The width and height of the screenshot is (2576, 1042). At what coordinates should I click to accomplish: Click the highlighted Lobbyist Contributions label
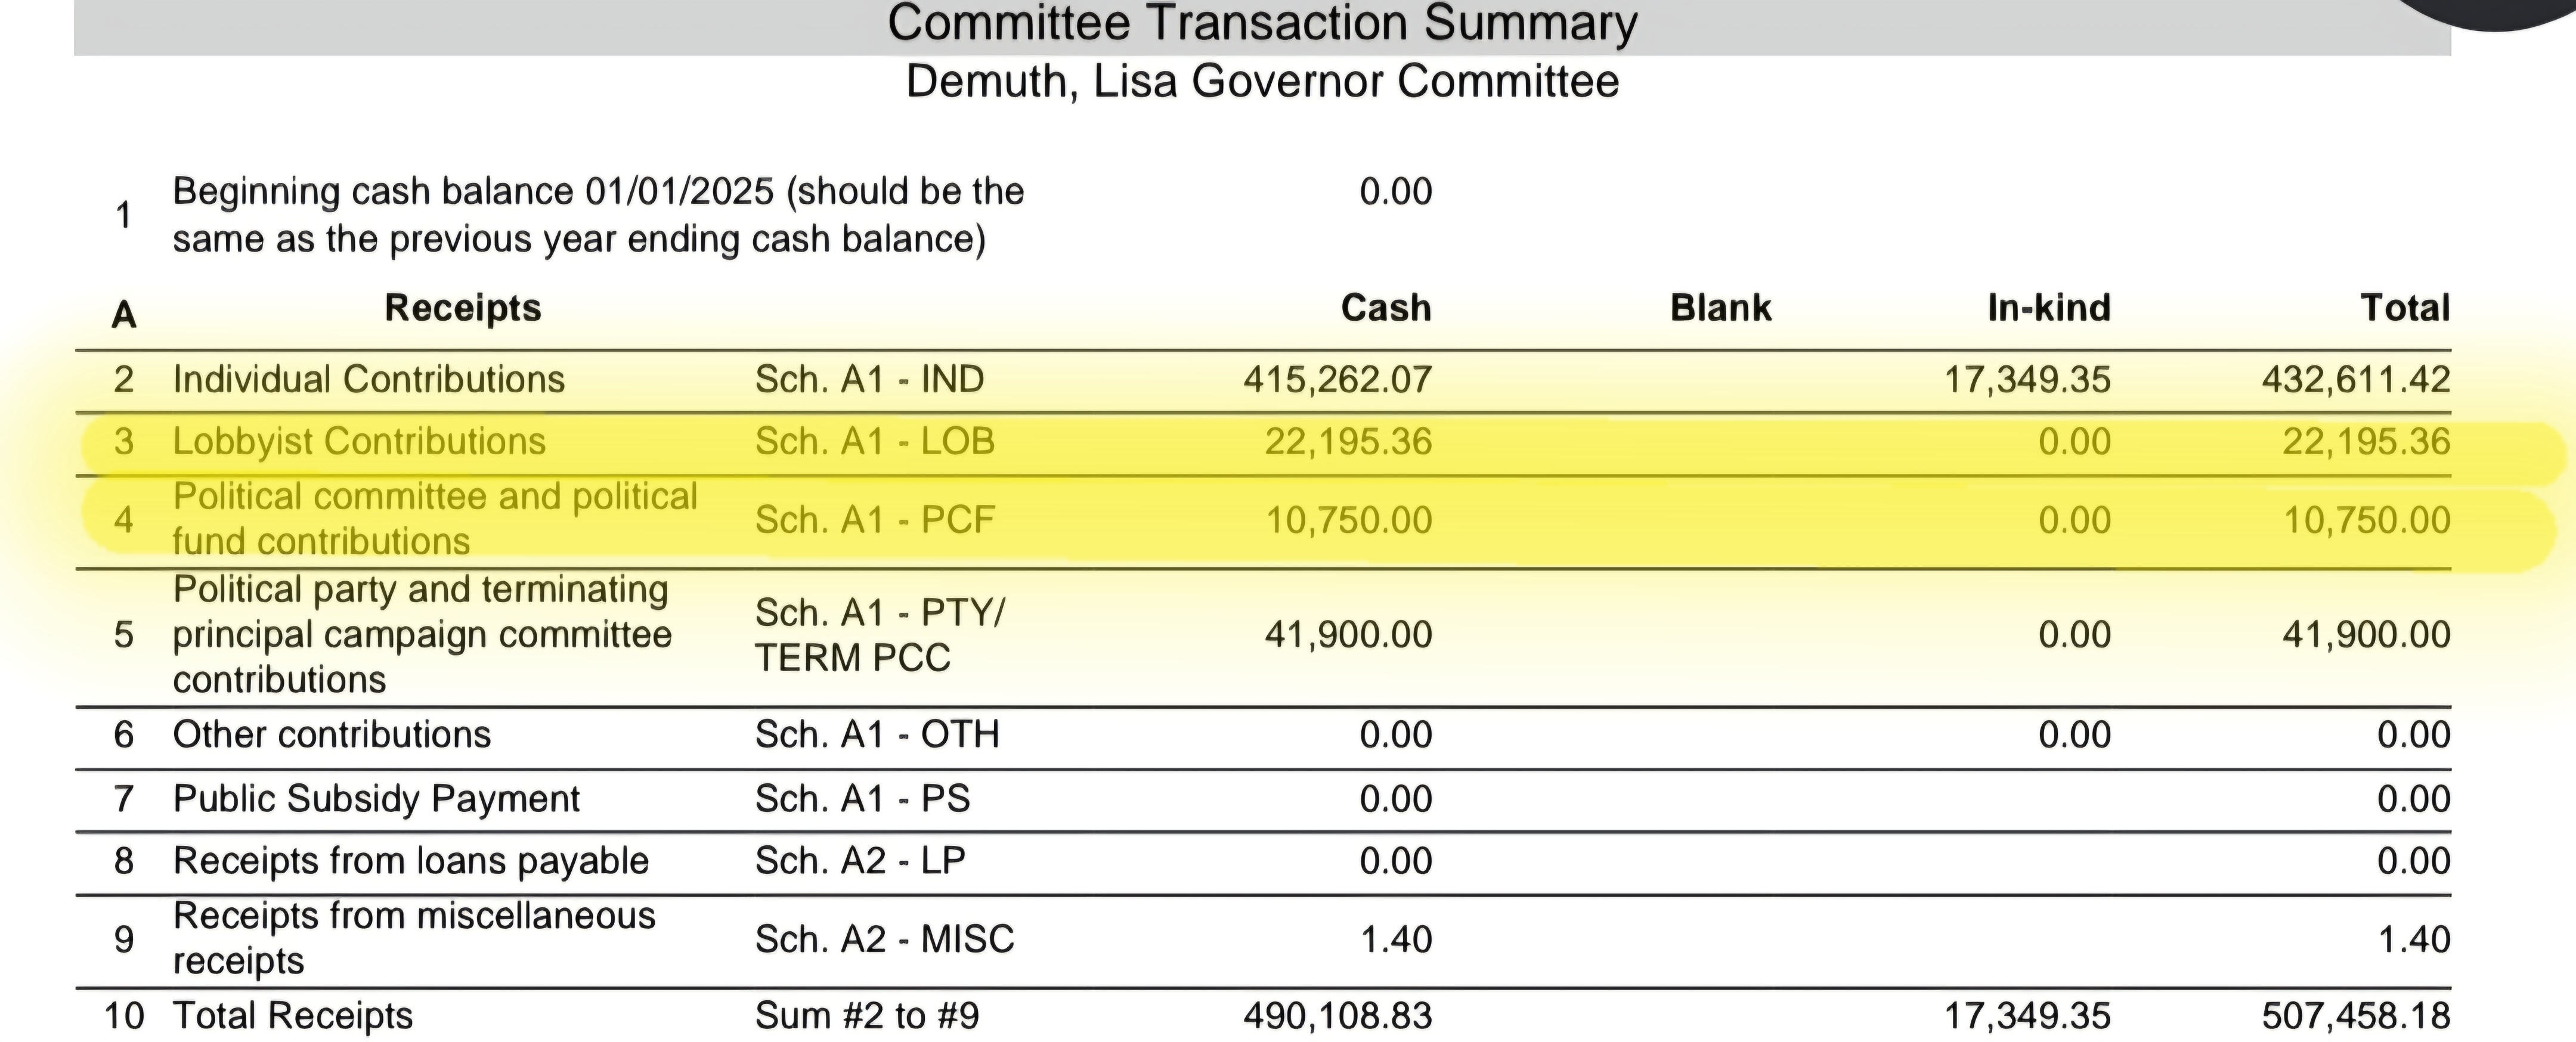(359, 442)
